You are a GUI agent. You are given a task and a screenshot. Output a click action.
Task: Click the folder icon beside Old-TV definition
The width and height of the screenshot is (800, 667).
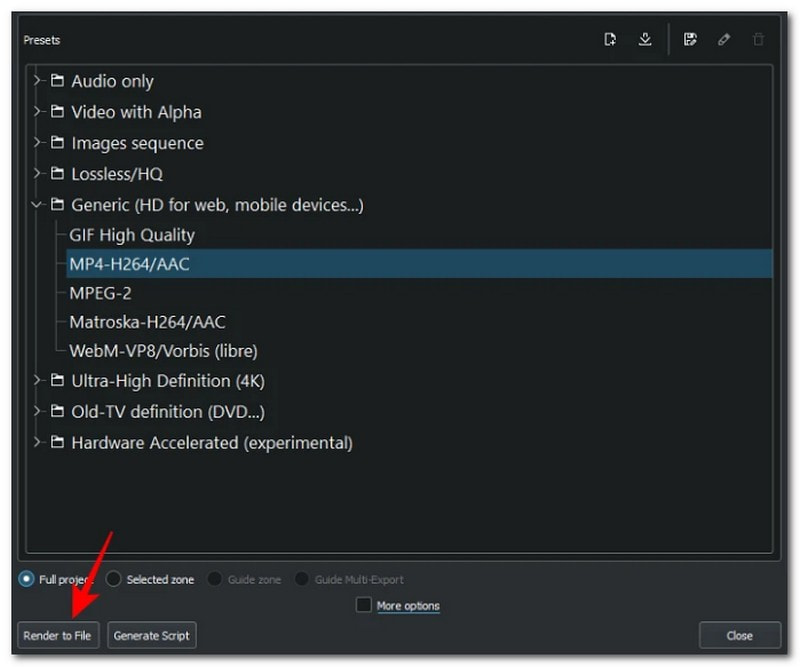(x=58, y=411)
